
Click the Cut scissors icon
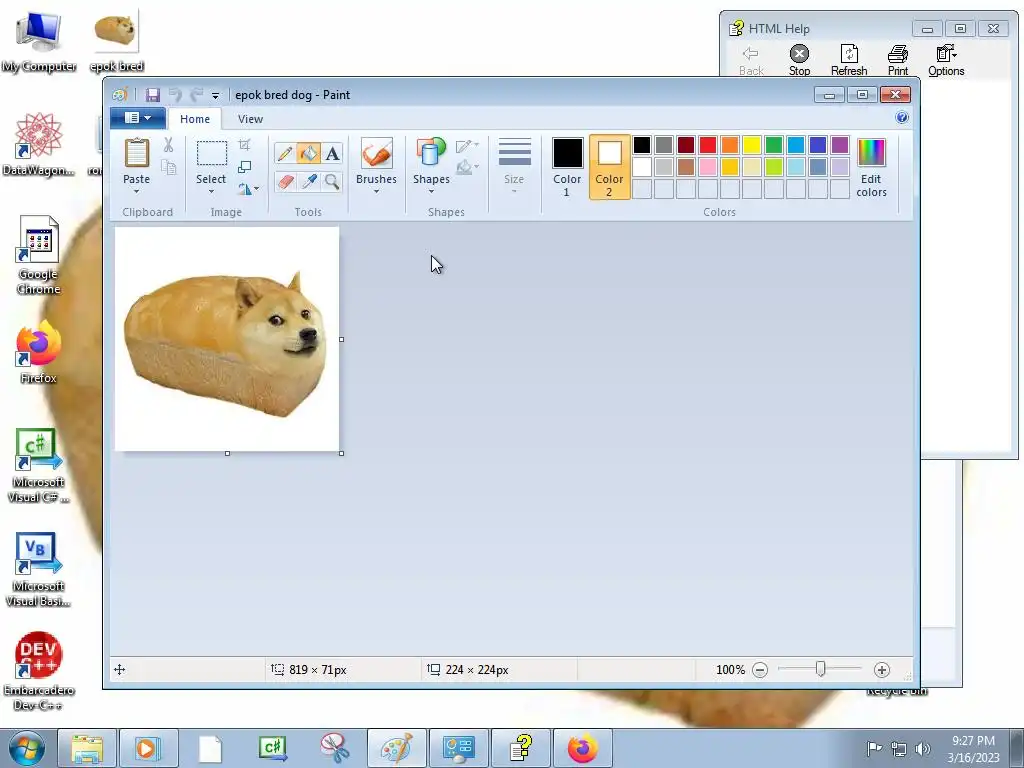[168, 145]
